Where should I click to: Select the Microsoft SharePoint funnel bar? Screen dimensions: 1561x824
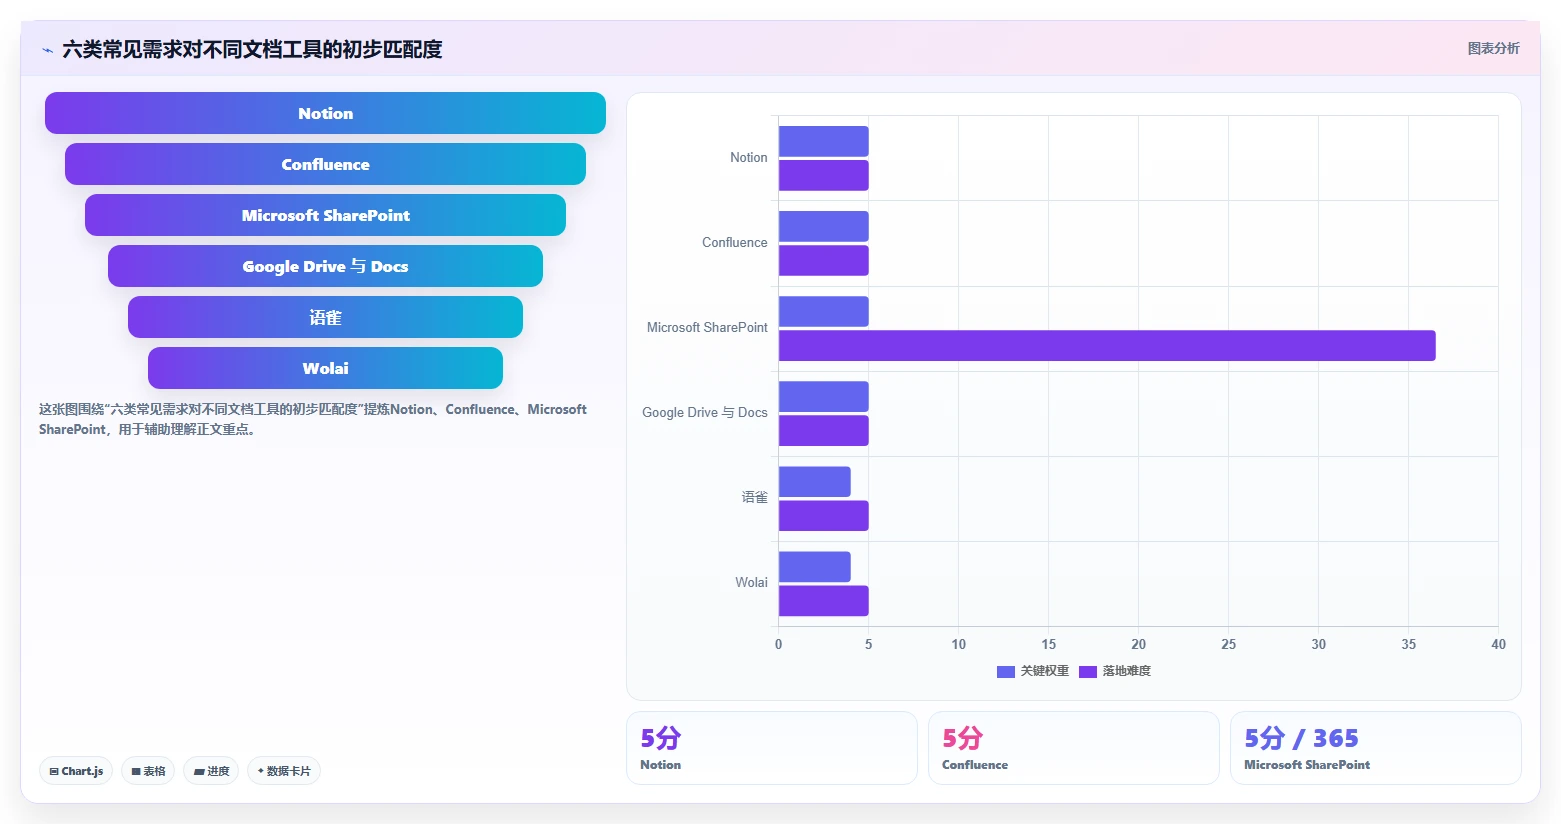[x=325, y=215]
